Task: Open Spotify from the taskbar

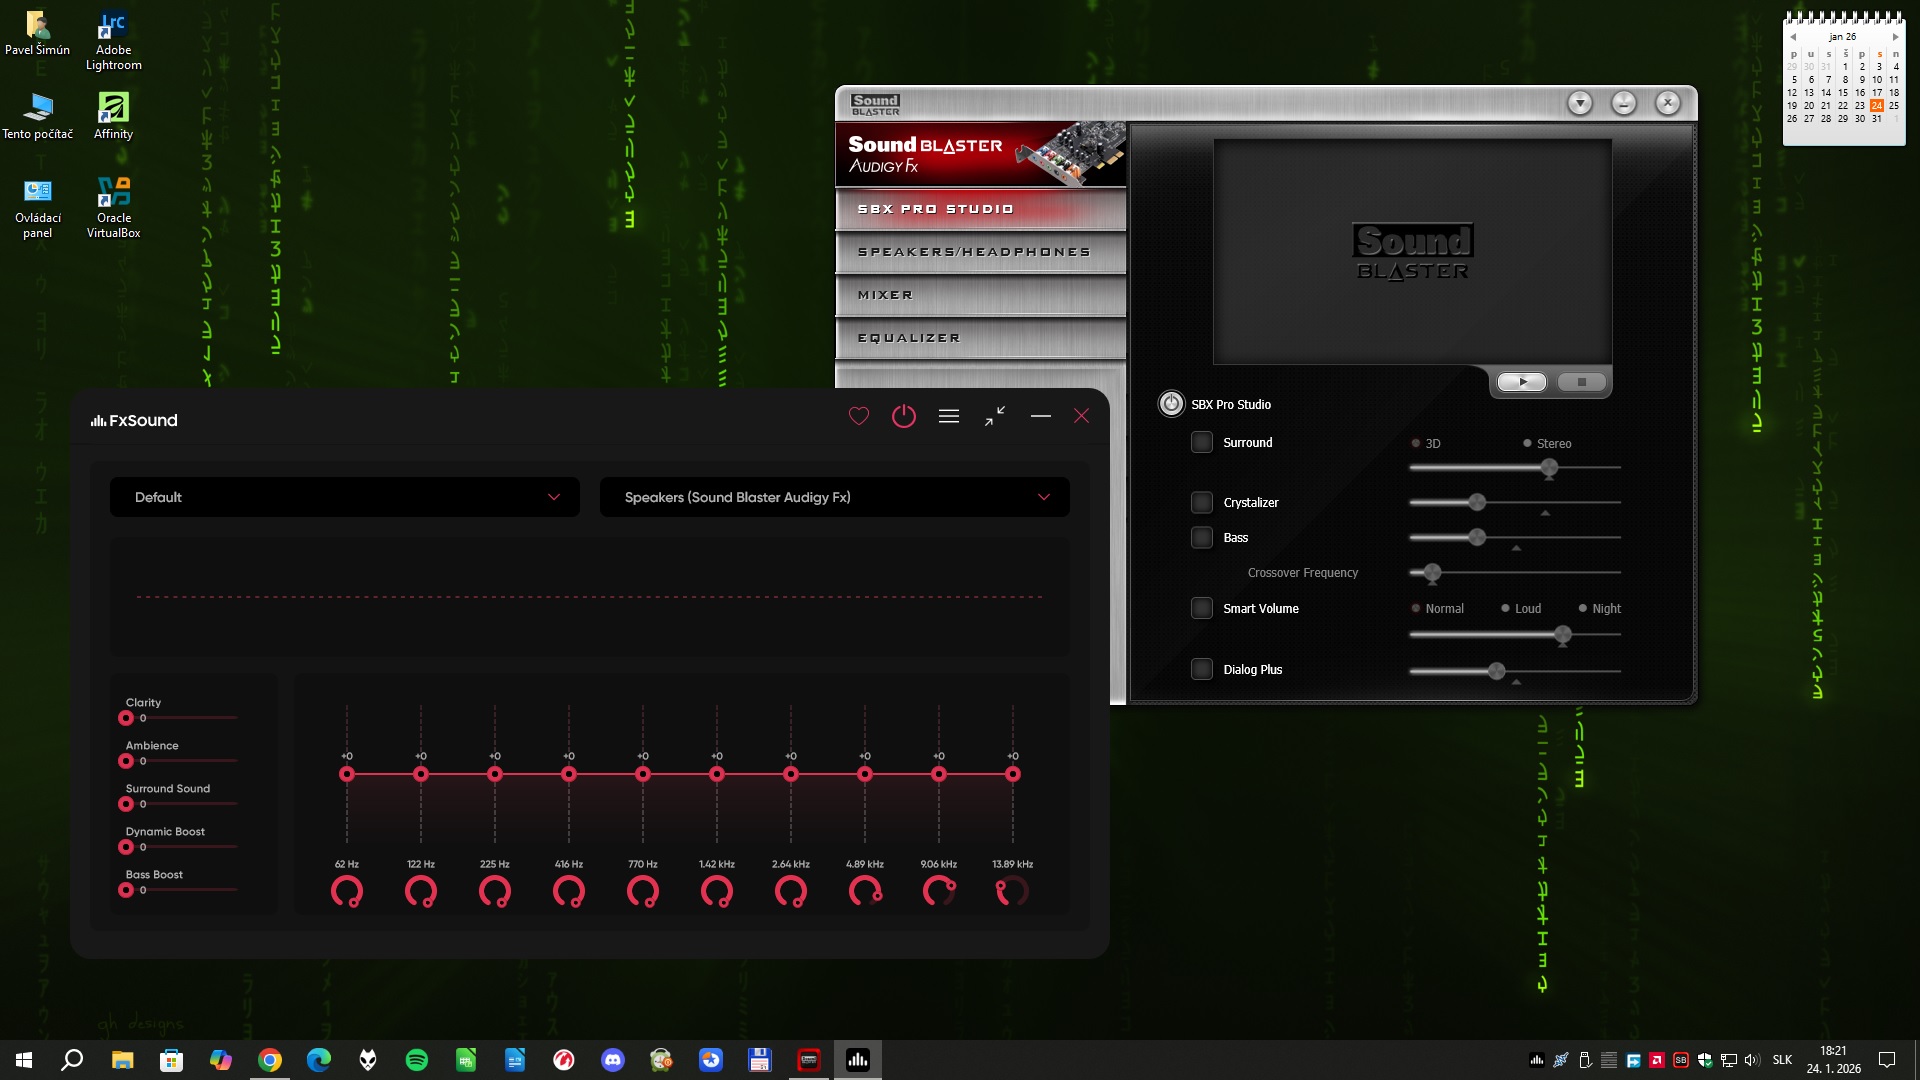Action: click(x=417, y=1060)
